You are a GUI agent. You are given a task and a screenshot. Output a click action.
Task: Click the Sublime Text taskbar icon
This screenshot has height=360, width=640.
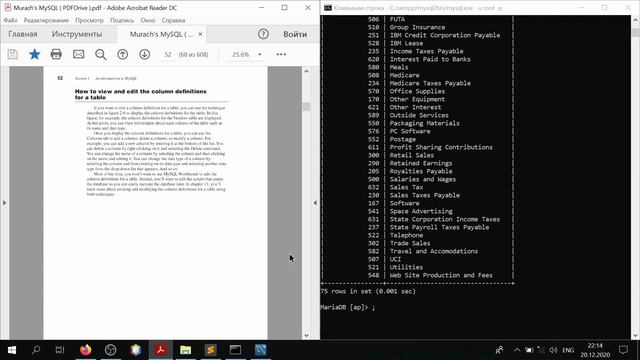click(210, 350)
